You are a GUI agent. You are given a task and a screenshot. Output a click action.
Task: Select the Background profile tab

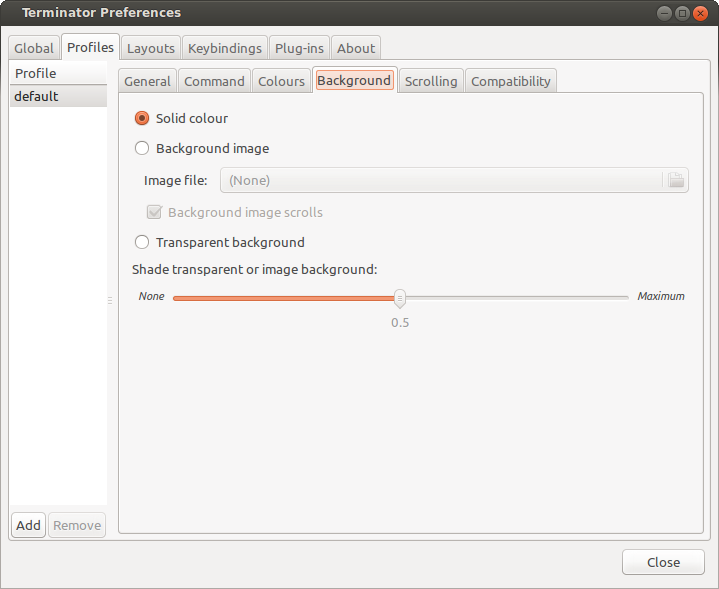(x=354, y=80)
